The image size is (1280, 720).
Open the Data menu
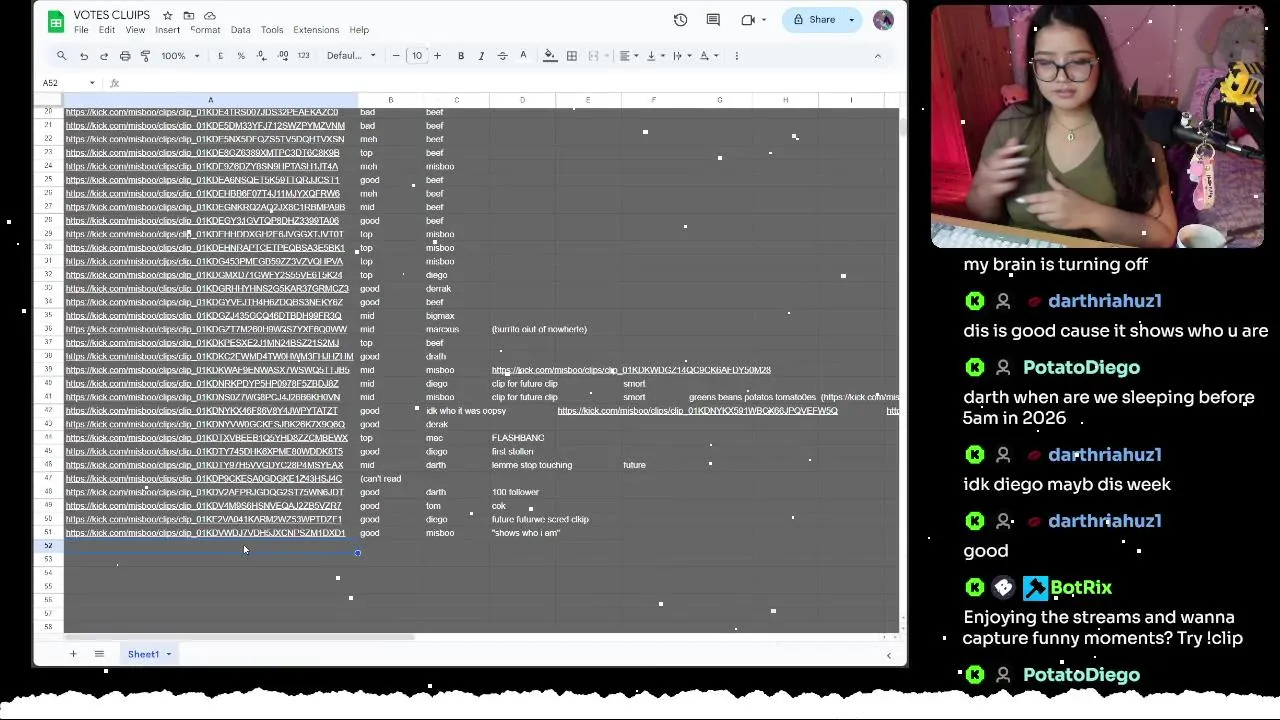pos(241,30)
